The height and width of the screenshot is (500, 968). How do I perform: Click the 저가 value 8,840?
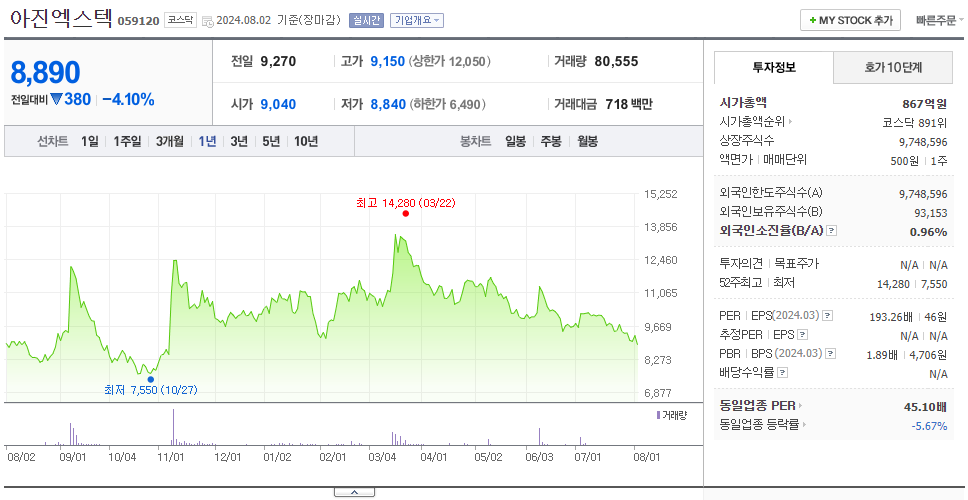(x=388, y=104)
